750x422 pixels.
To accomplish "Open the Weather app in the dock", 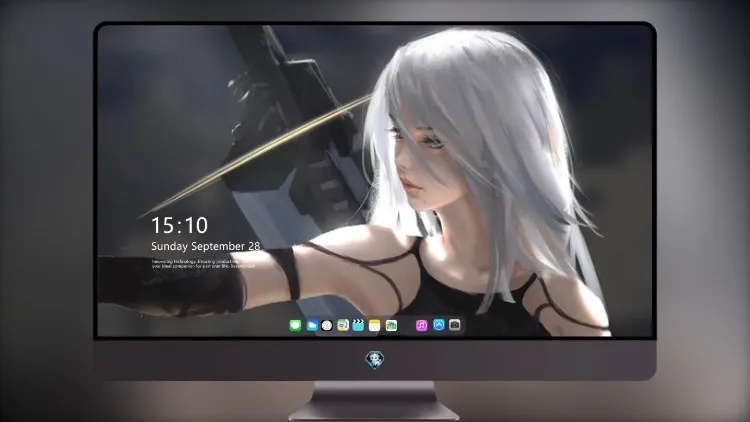I will click(x=311, y=325).
